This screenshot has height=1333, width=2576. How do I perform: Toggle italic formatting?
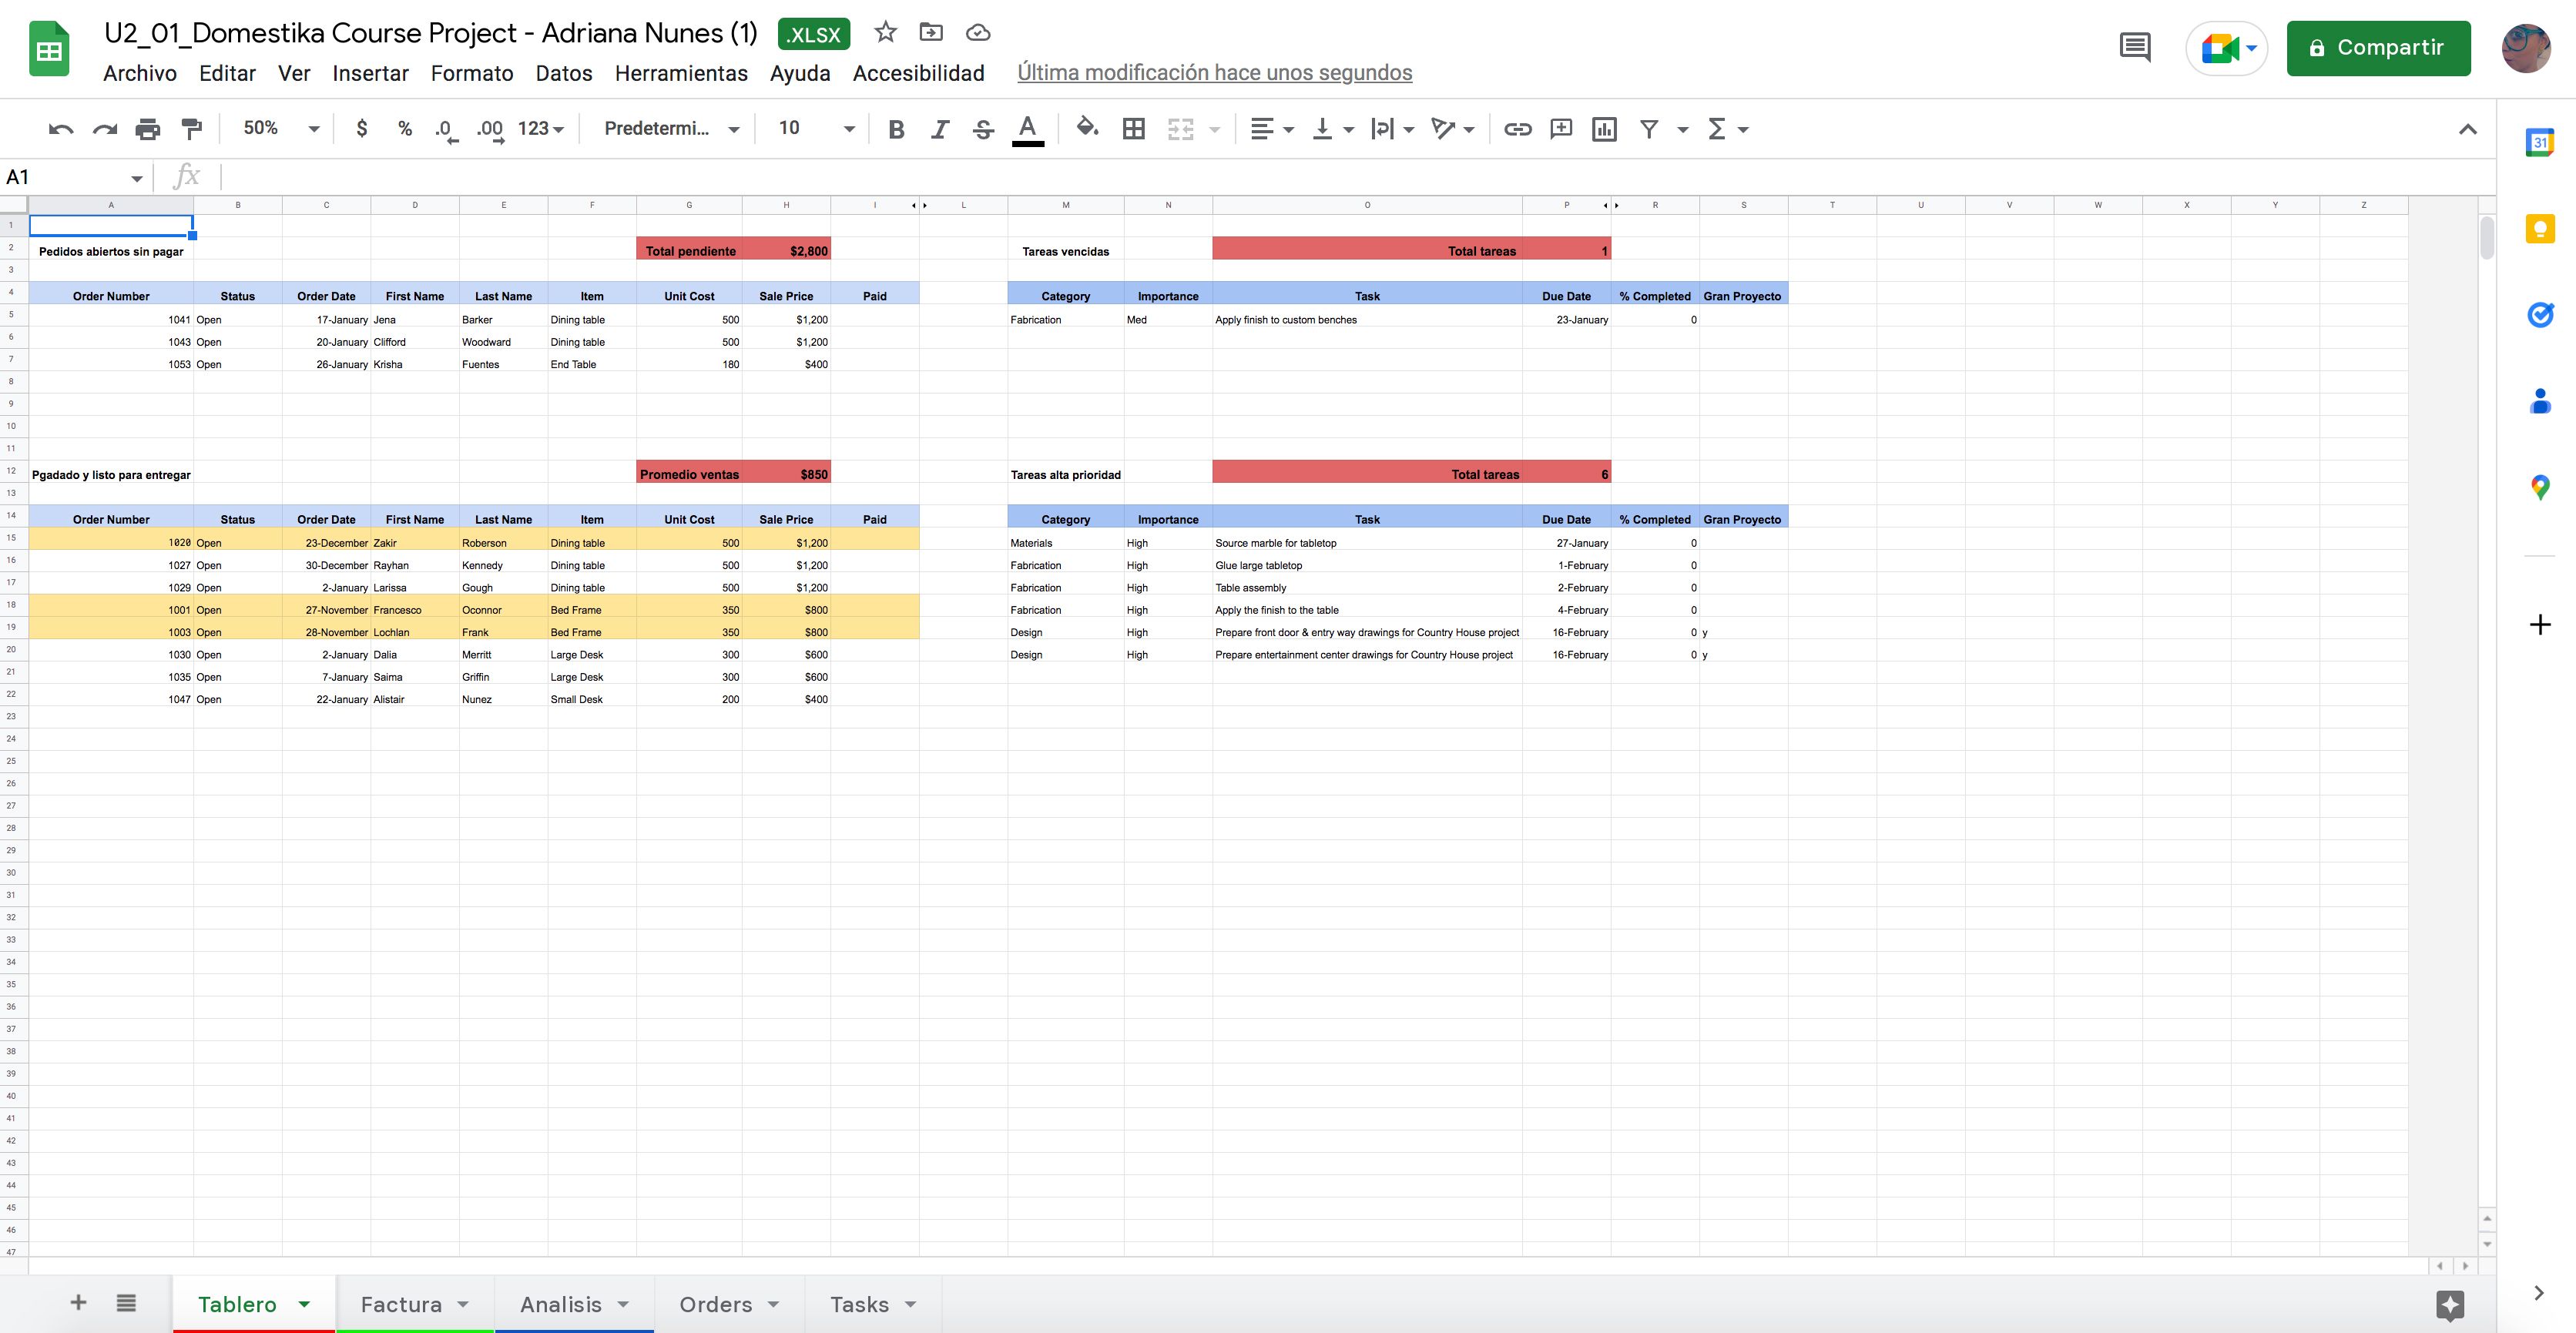point(939,128)
